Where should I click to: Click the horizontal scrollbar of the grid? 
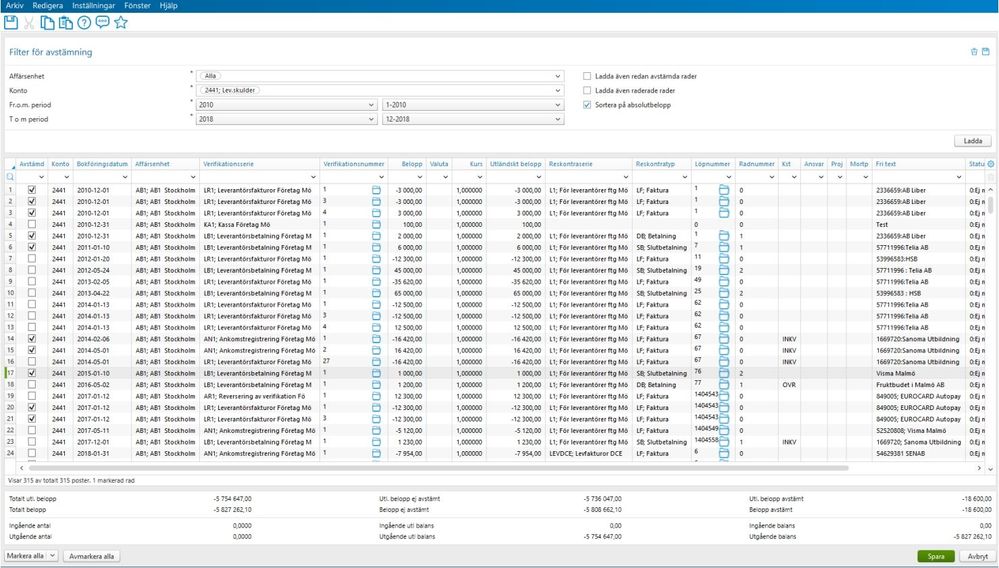437,468
